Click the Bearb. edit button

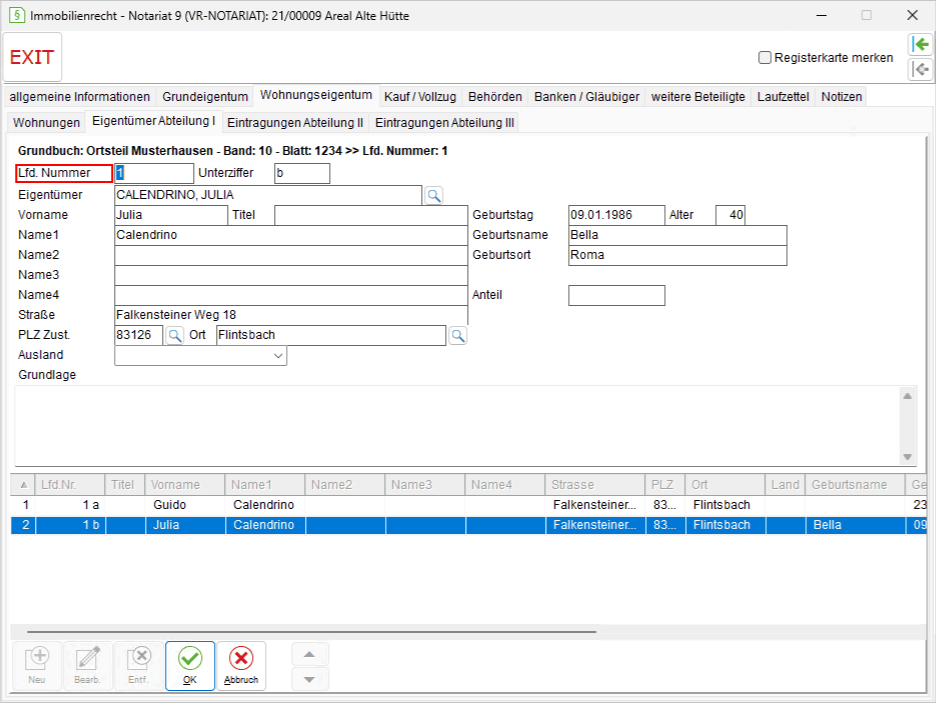(x=88, y=666)
